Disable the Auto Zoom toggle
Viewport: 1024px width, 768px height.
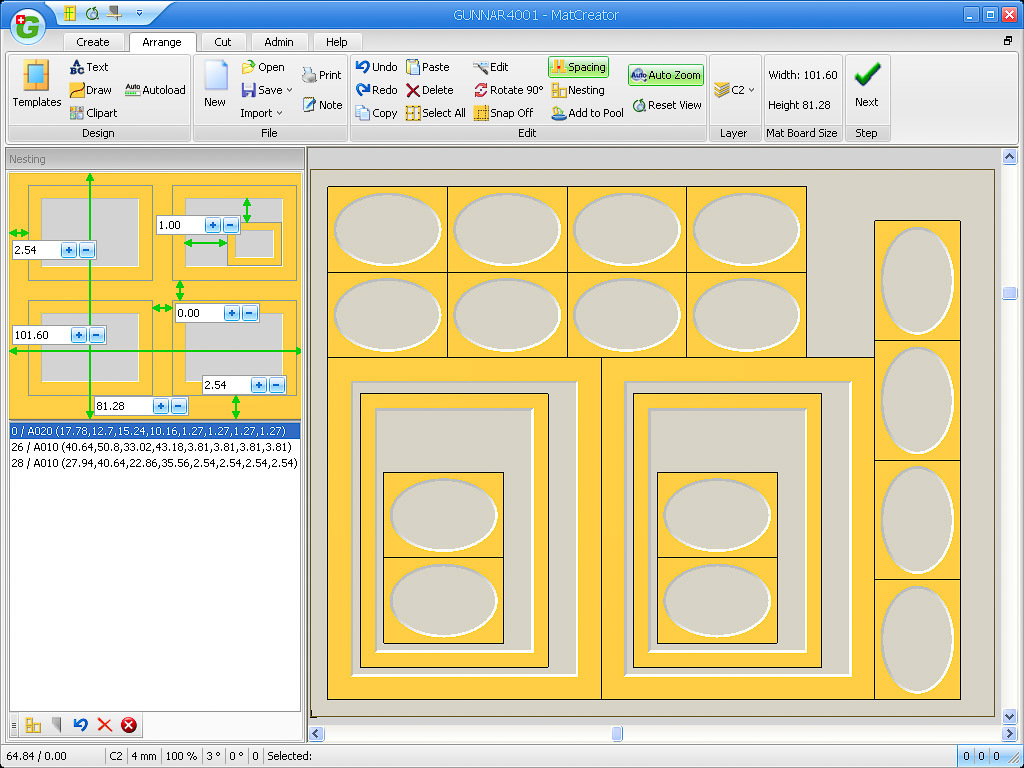(x=666, y=75)
